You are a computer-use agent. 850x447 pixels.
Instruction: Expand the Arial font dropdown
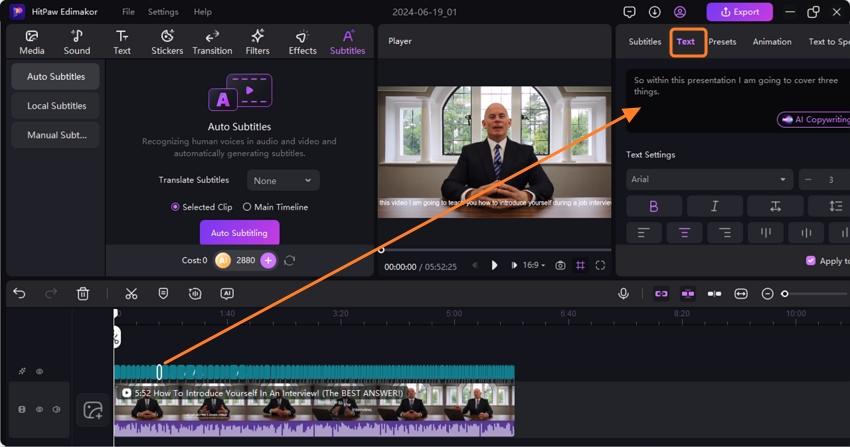(x=708, y=180)
